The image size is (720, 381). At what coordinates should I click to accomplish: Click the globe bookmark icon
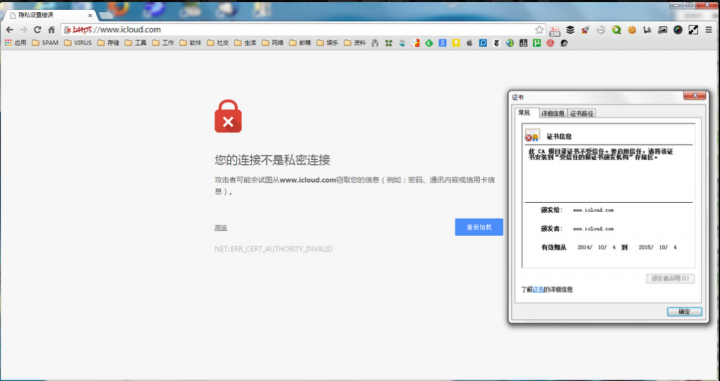click(x=510, y=43)
